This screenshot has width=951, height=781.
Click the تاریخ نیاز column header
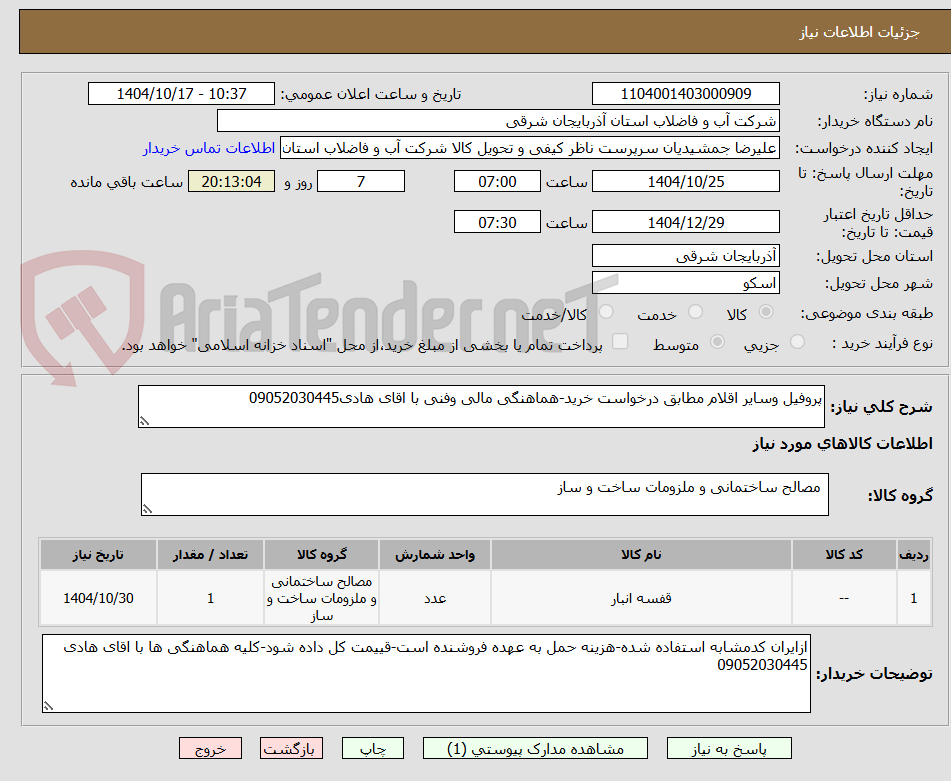(98, 555)
